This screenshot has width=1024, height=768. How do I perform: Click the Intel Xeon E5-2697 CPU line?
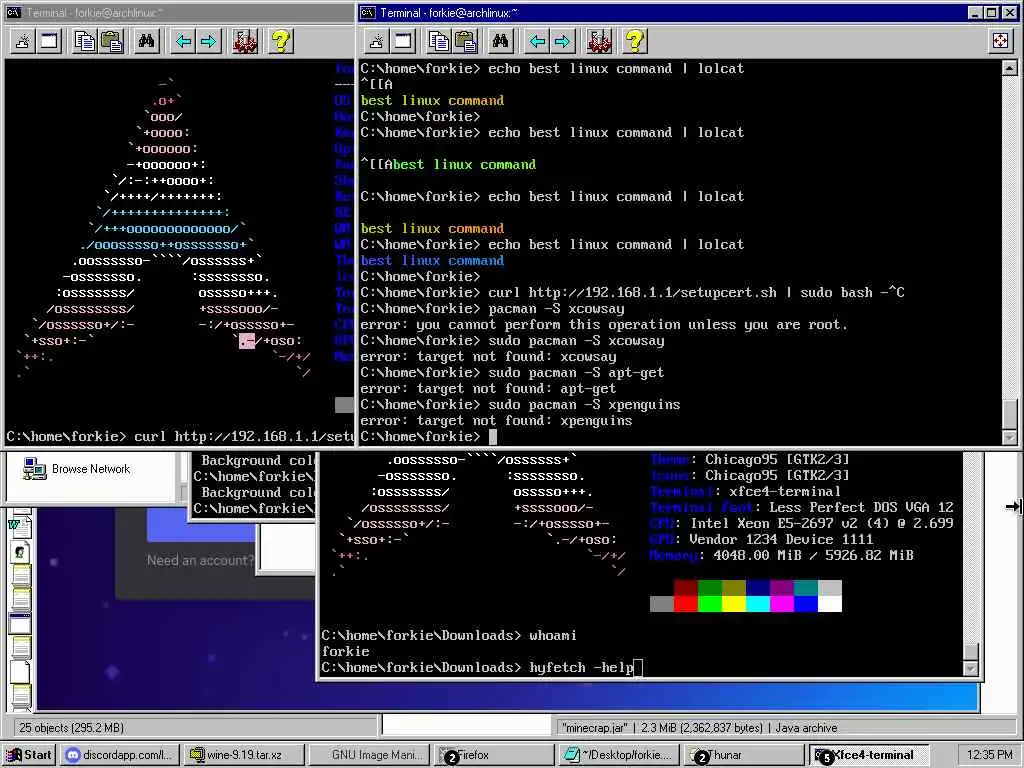tap(801, 523)
